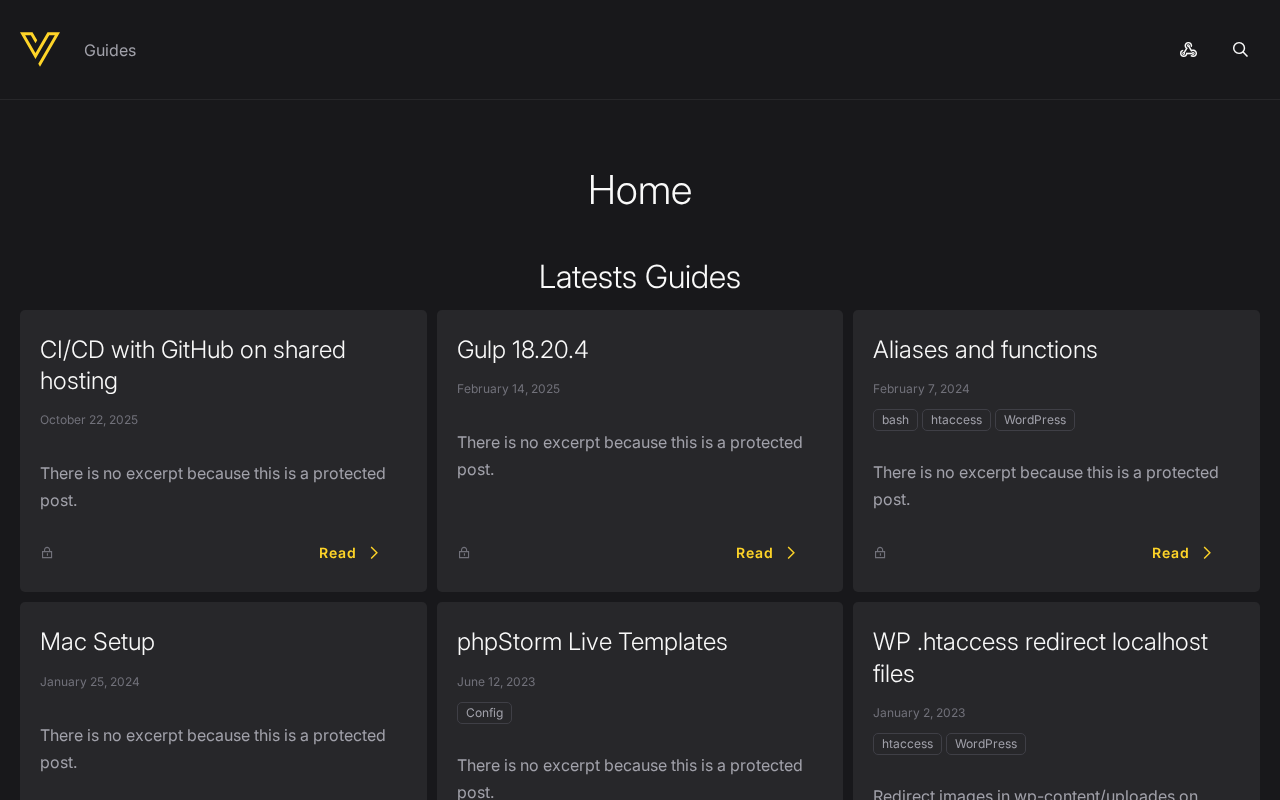Image resolution: width=1280 pixels, height=800 pixels.
Task: Filter by htaccess tag on Aliases card
Action: [x=956, y=420]
